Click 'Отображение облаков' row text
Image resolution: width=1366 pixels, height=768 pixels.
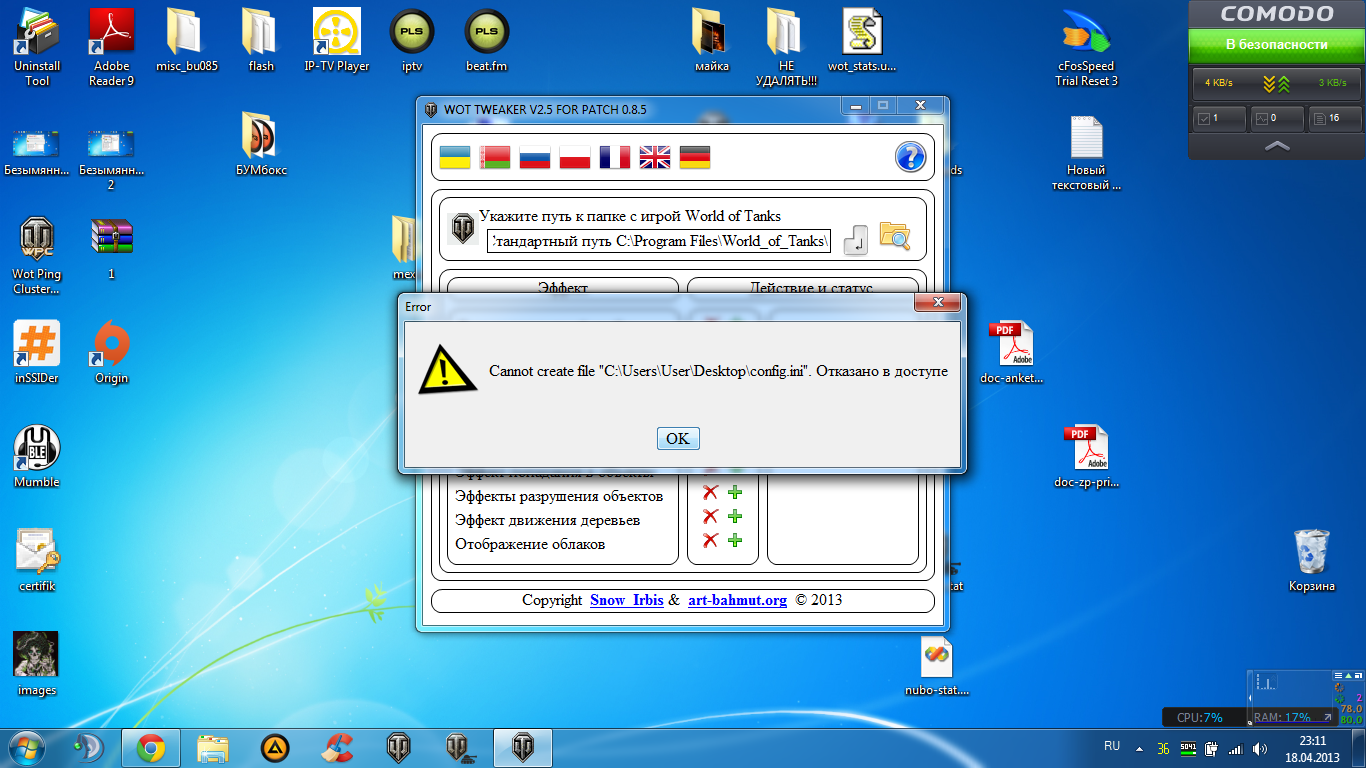(x=530, y=544)
